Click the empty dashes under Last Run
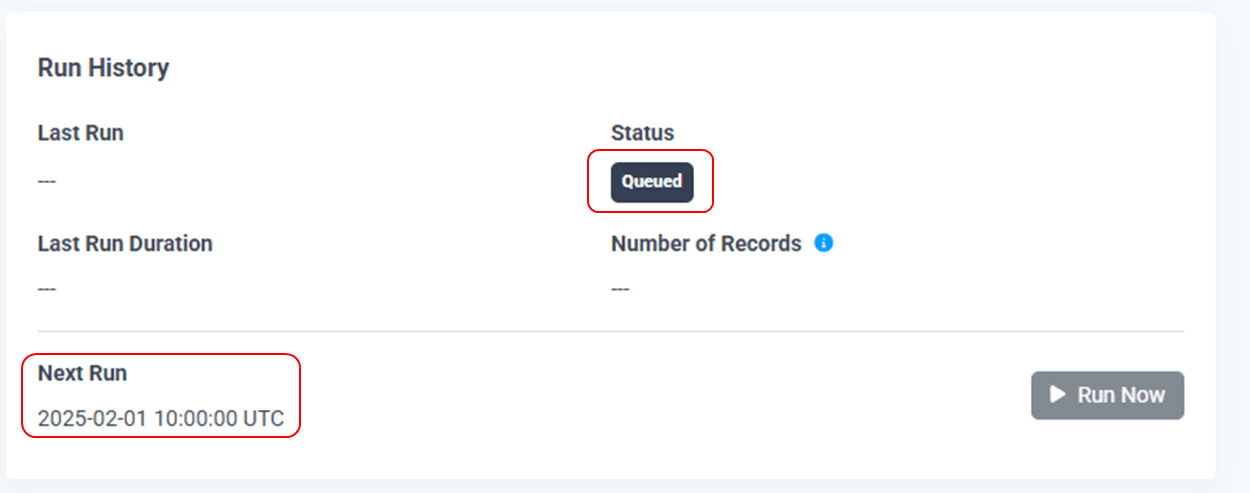The image size is (1250, 493). (x=47, y=182)
